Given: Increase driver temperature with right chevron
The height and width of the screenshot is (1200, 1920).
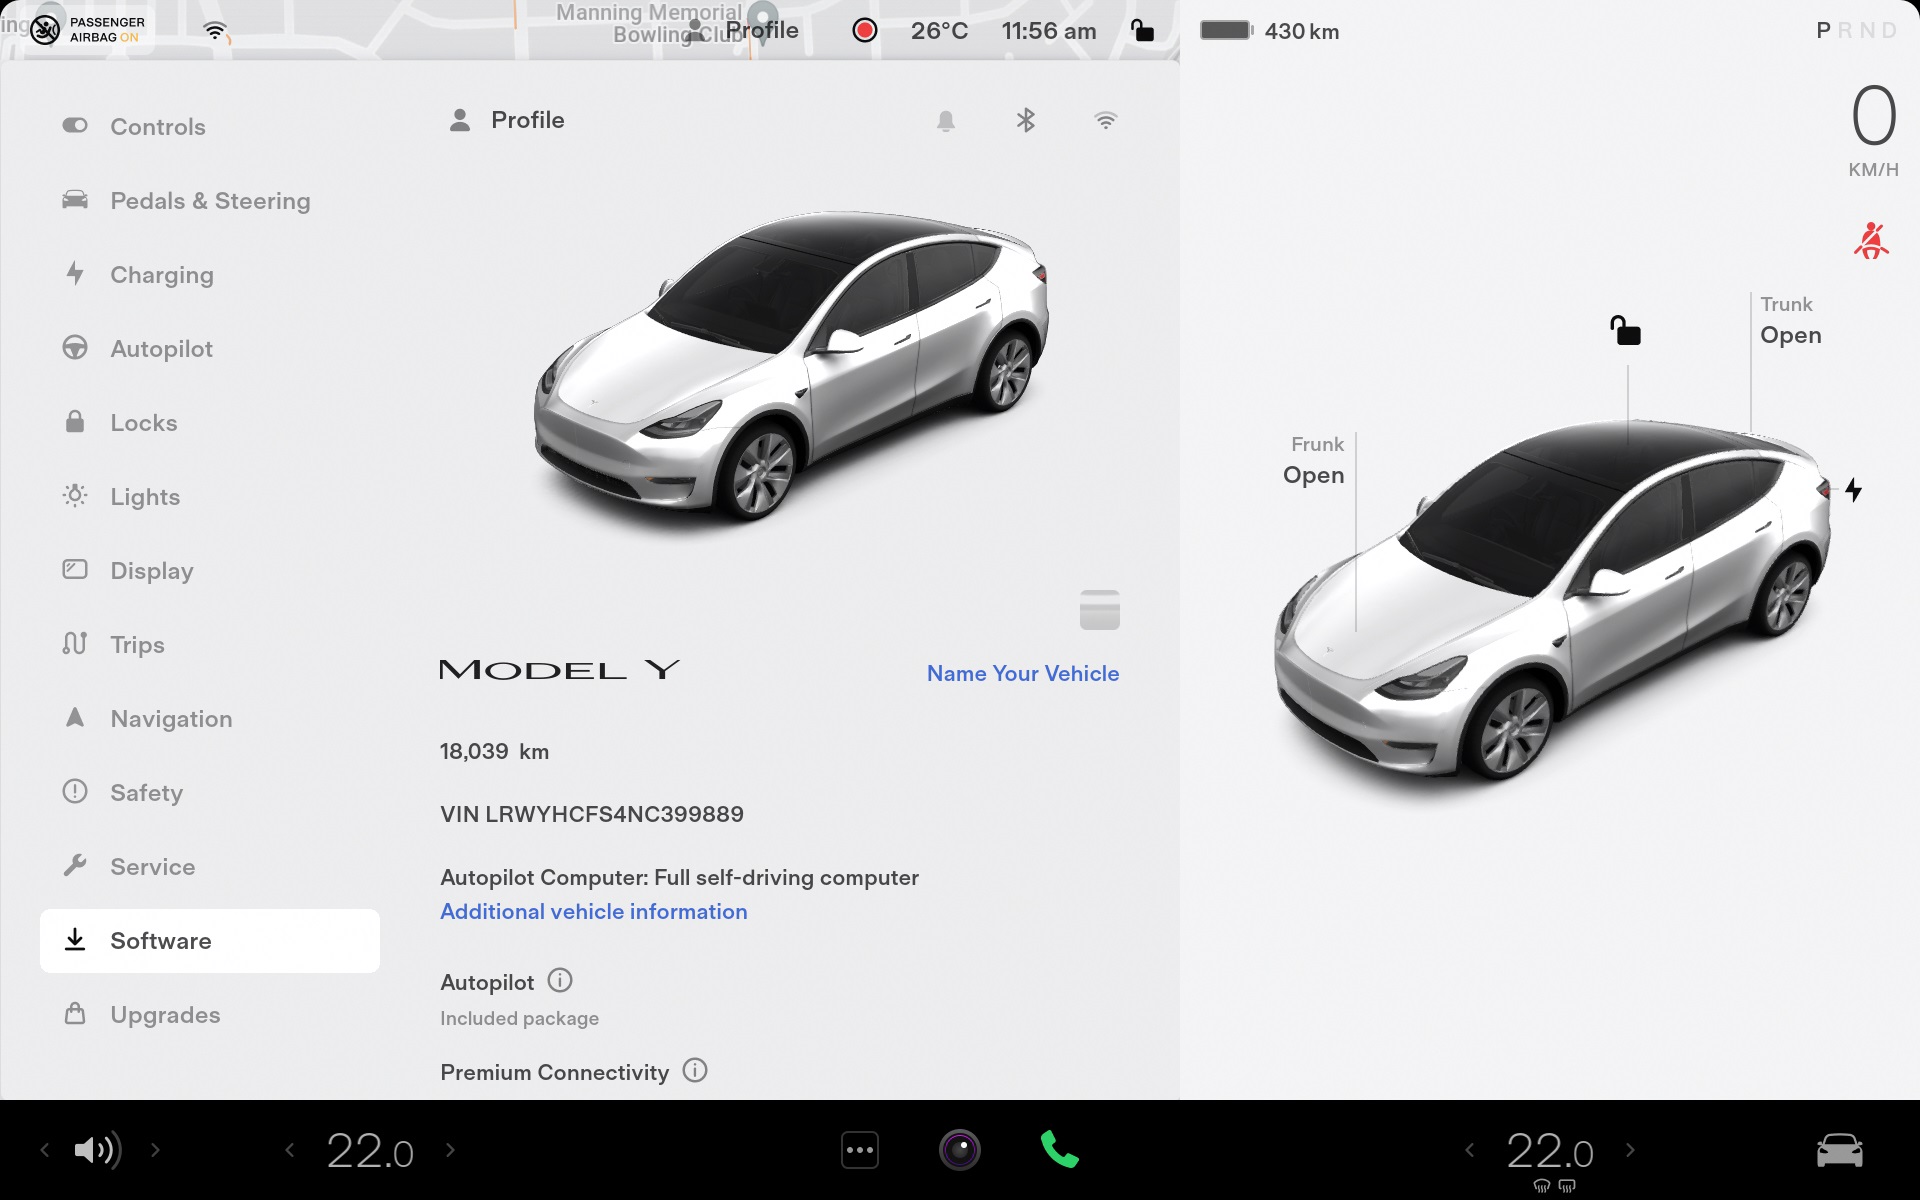Looking at the screenshot, I should 450,1150.
